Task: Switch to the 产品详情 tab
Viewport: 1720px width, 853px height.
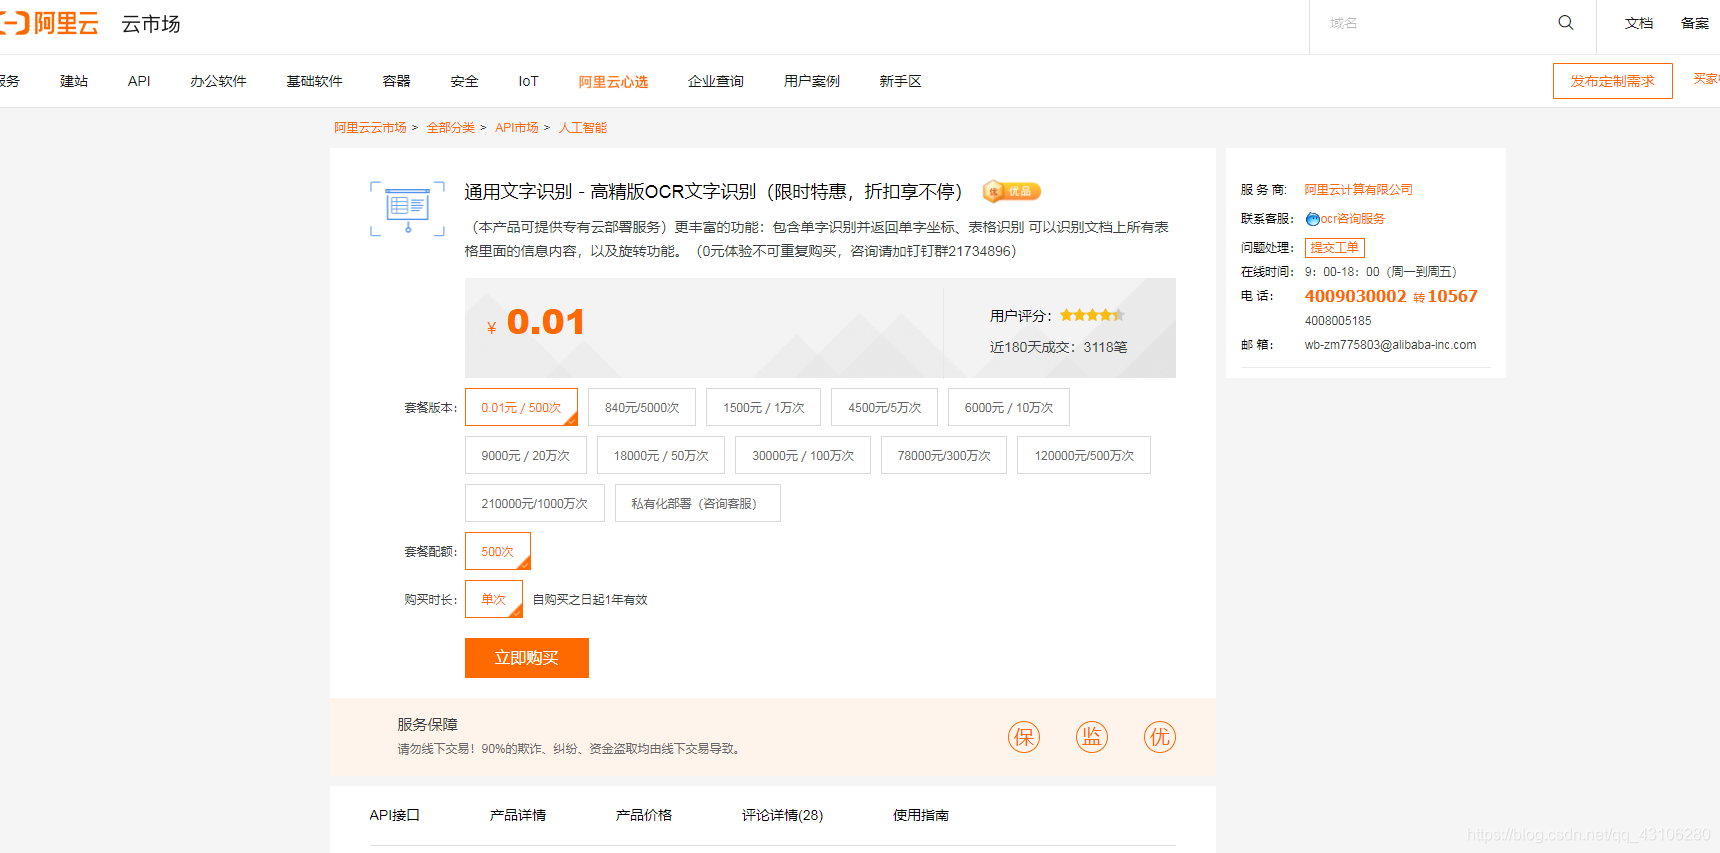Action: [x=518, y=815]
